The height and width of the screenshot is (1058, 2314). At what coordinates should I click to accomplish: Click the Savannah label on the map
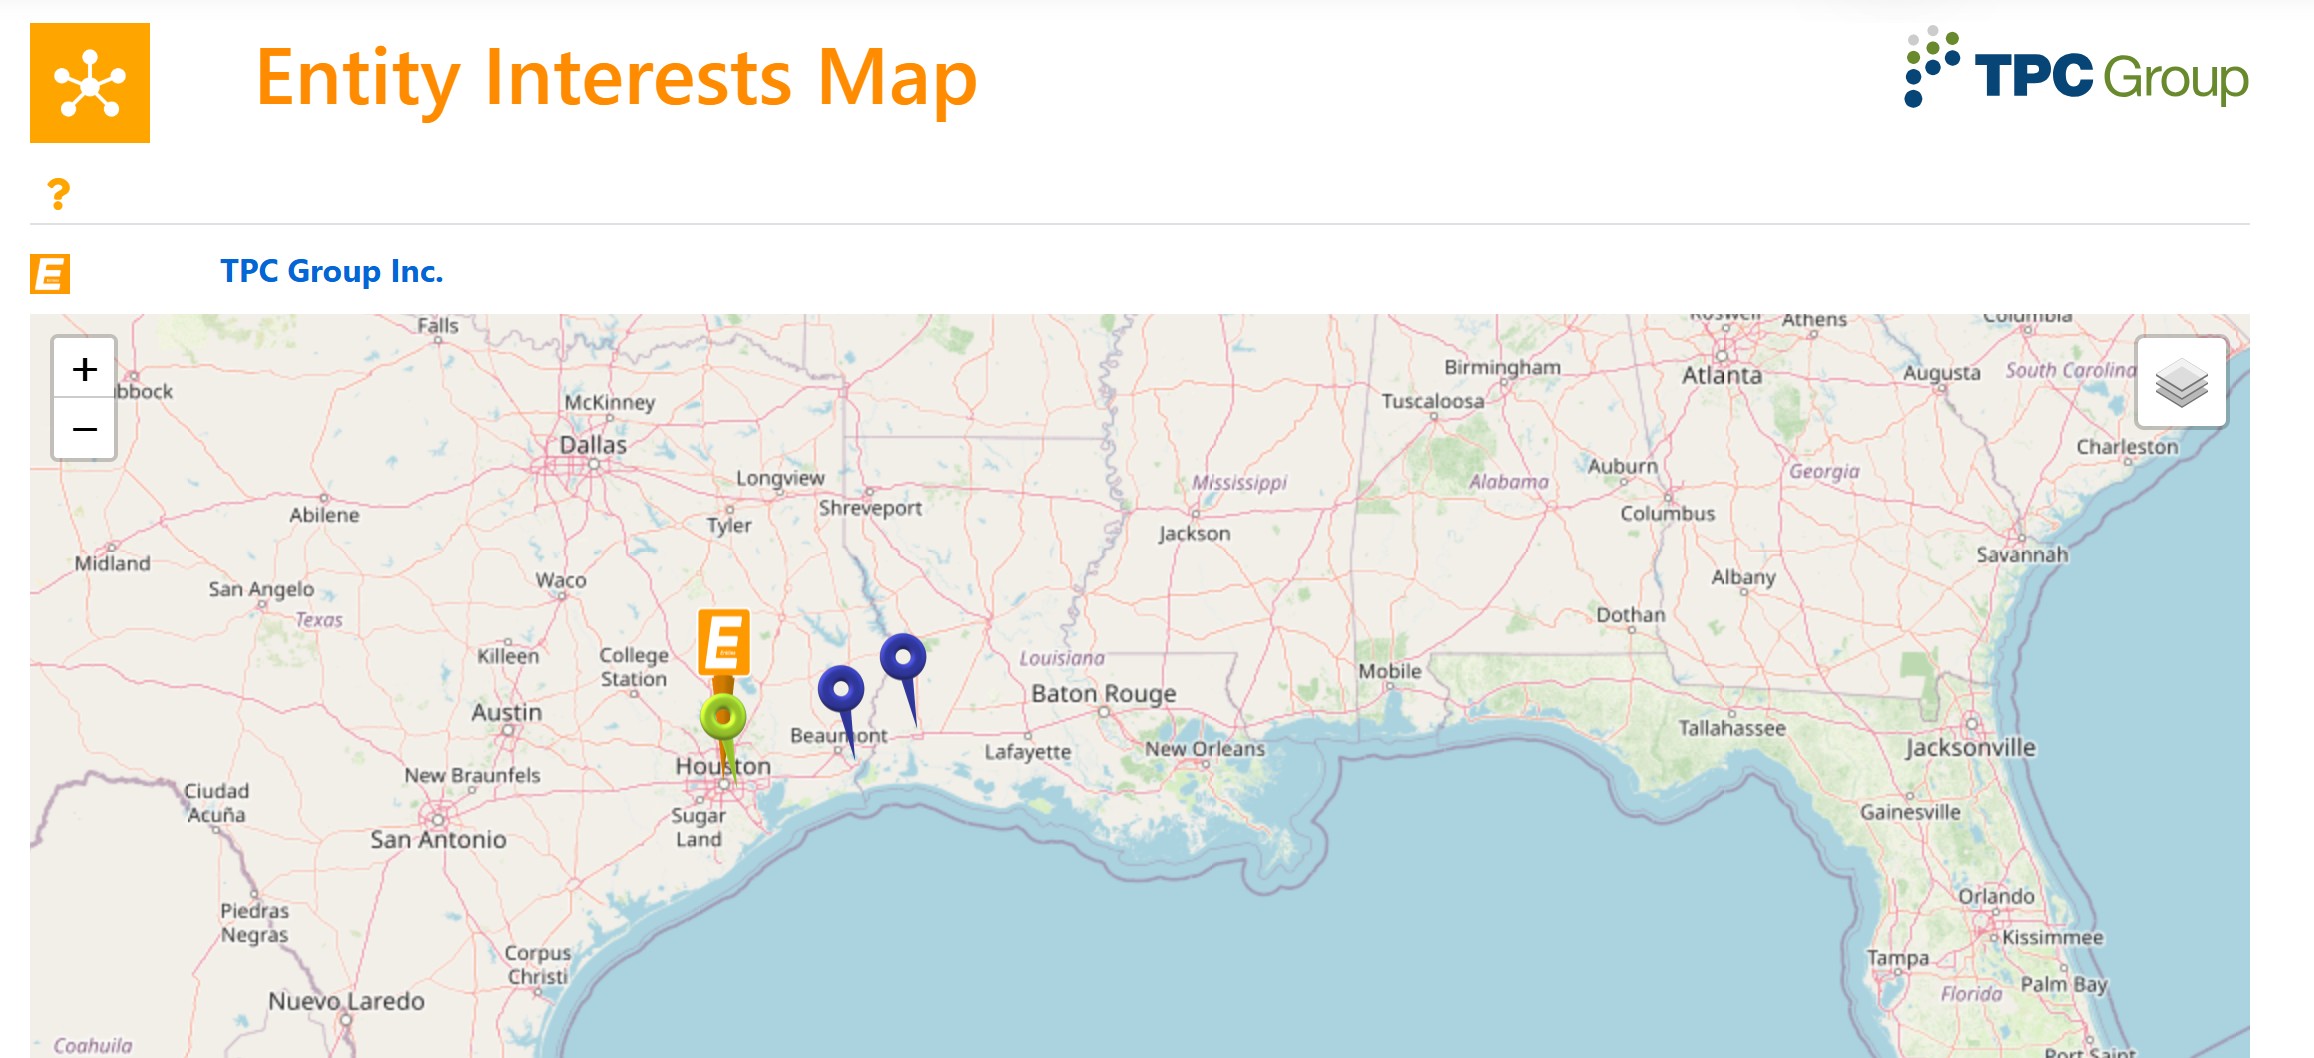[x=2022, y=554]
